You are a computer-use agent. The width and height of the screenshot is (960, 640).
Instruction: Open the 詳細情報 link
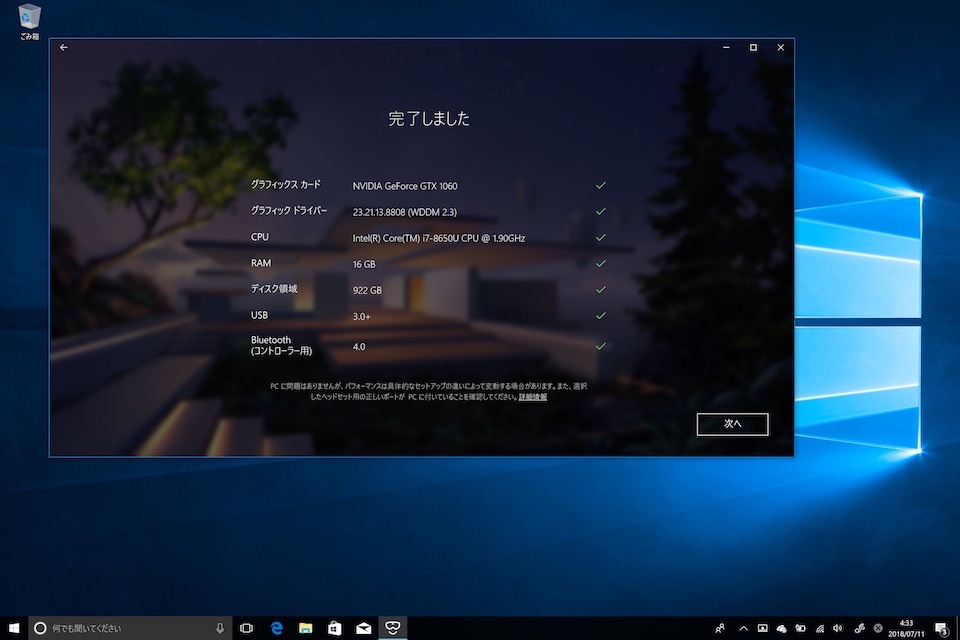tap(532, 397)
